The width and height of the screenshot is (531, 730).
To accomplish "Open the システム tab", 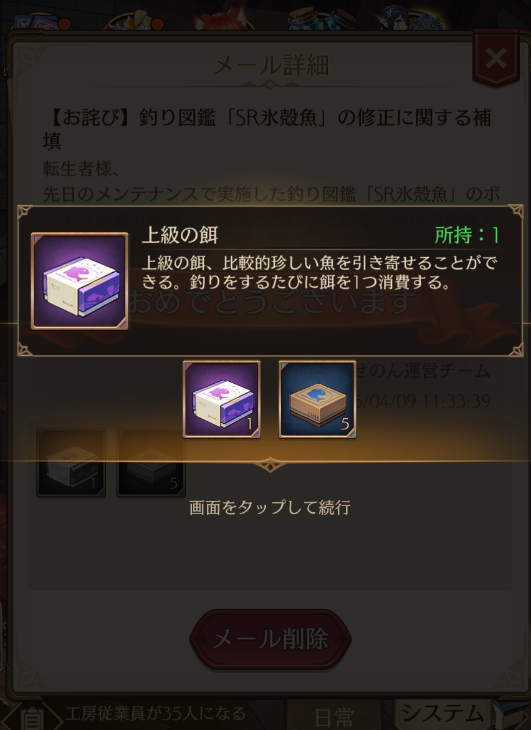I will point(442,714).
